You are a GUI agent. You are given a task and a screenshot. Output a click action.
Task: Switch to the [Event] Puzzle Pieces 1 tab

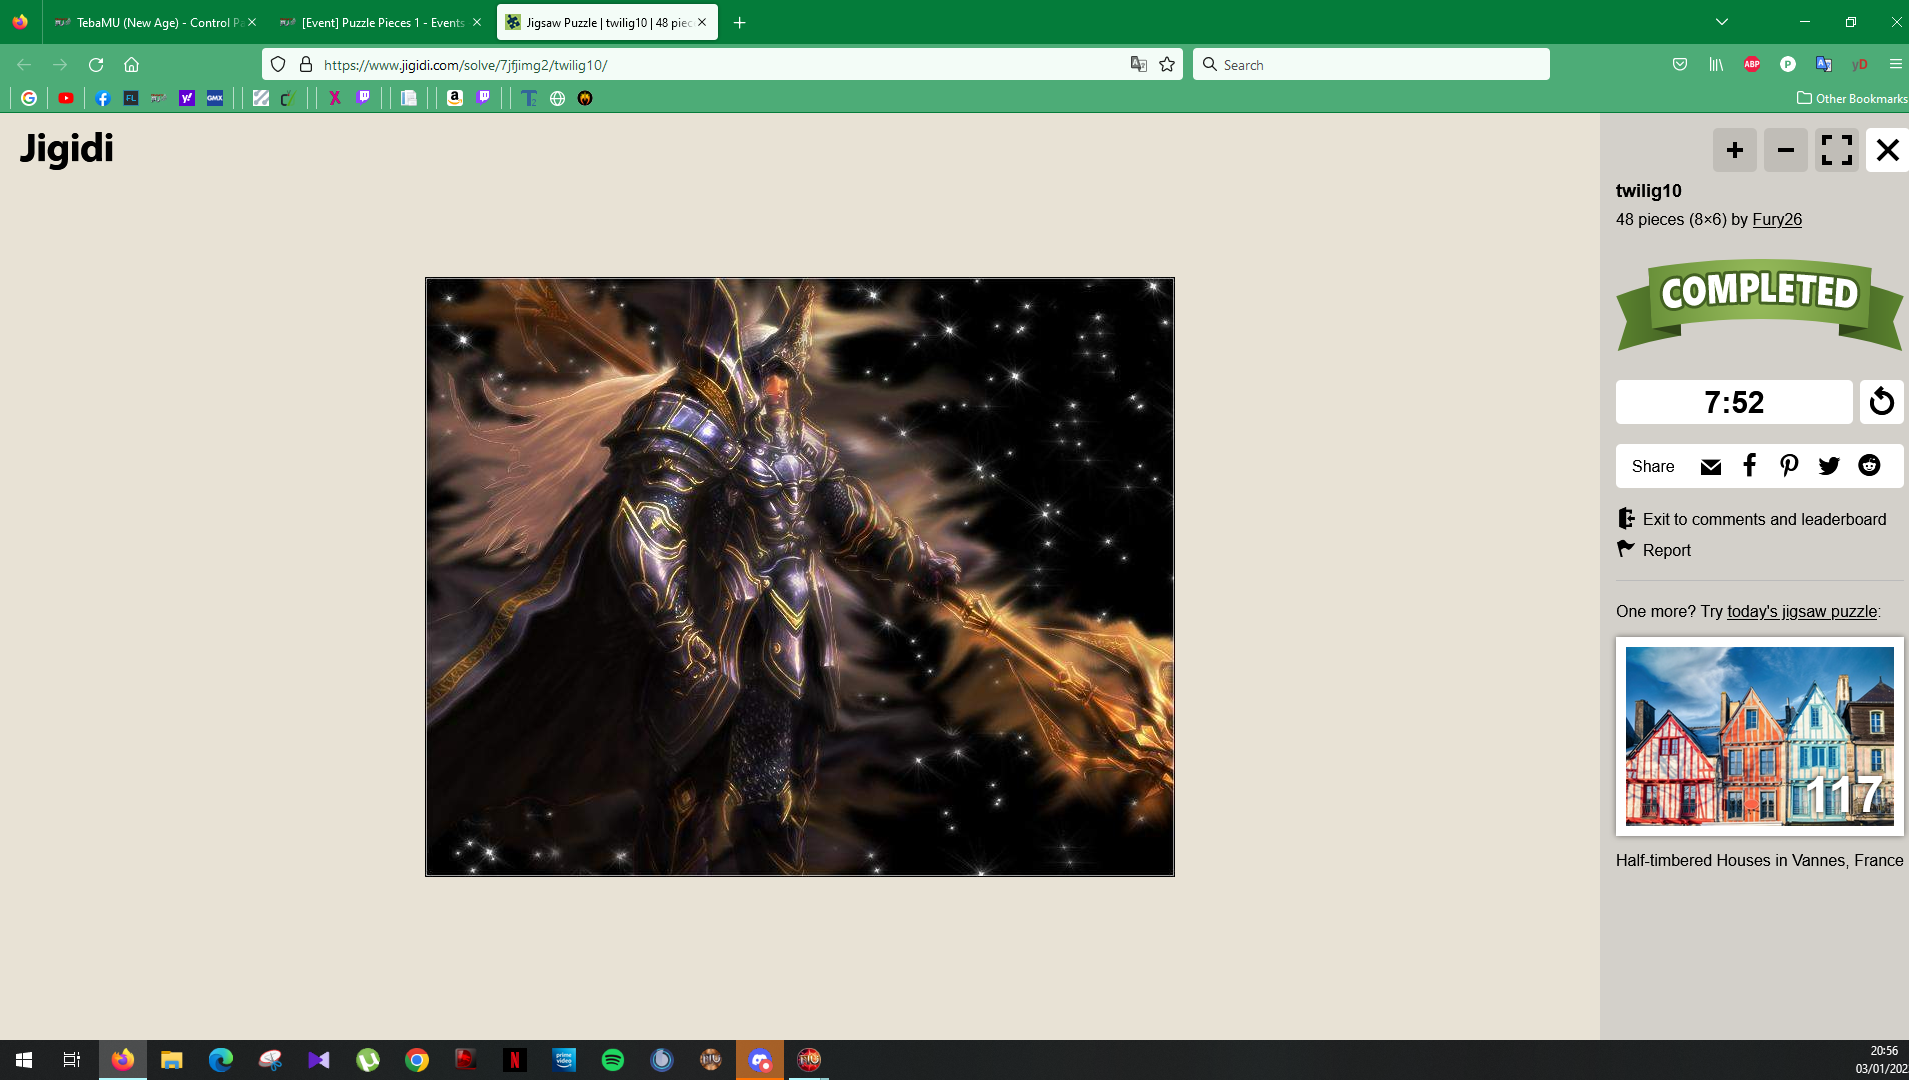tap(381, 22)
